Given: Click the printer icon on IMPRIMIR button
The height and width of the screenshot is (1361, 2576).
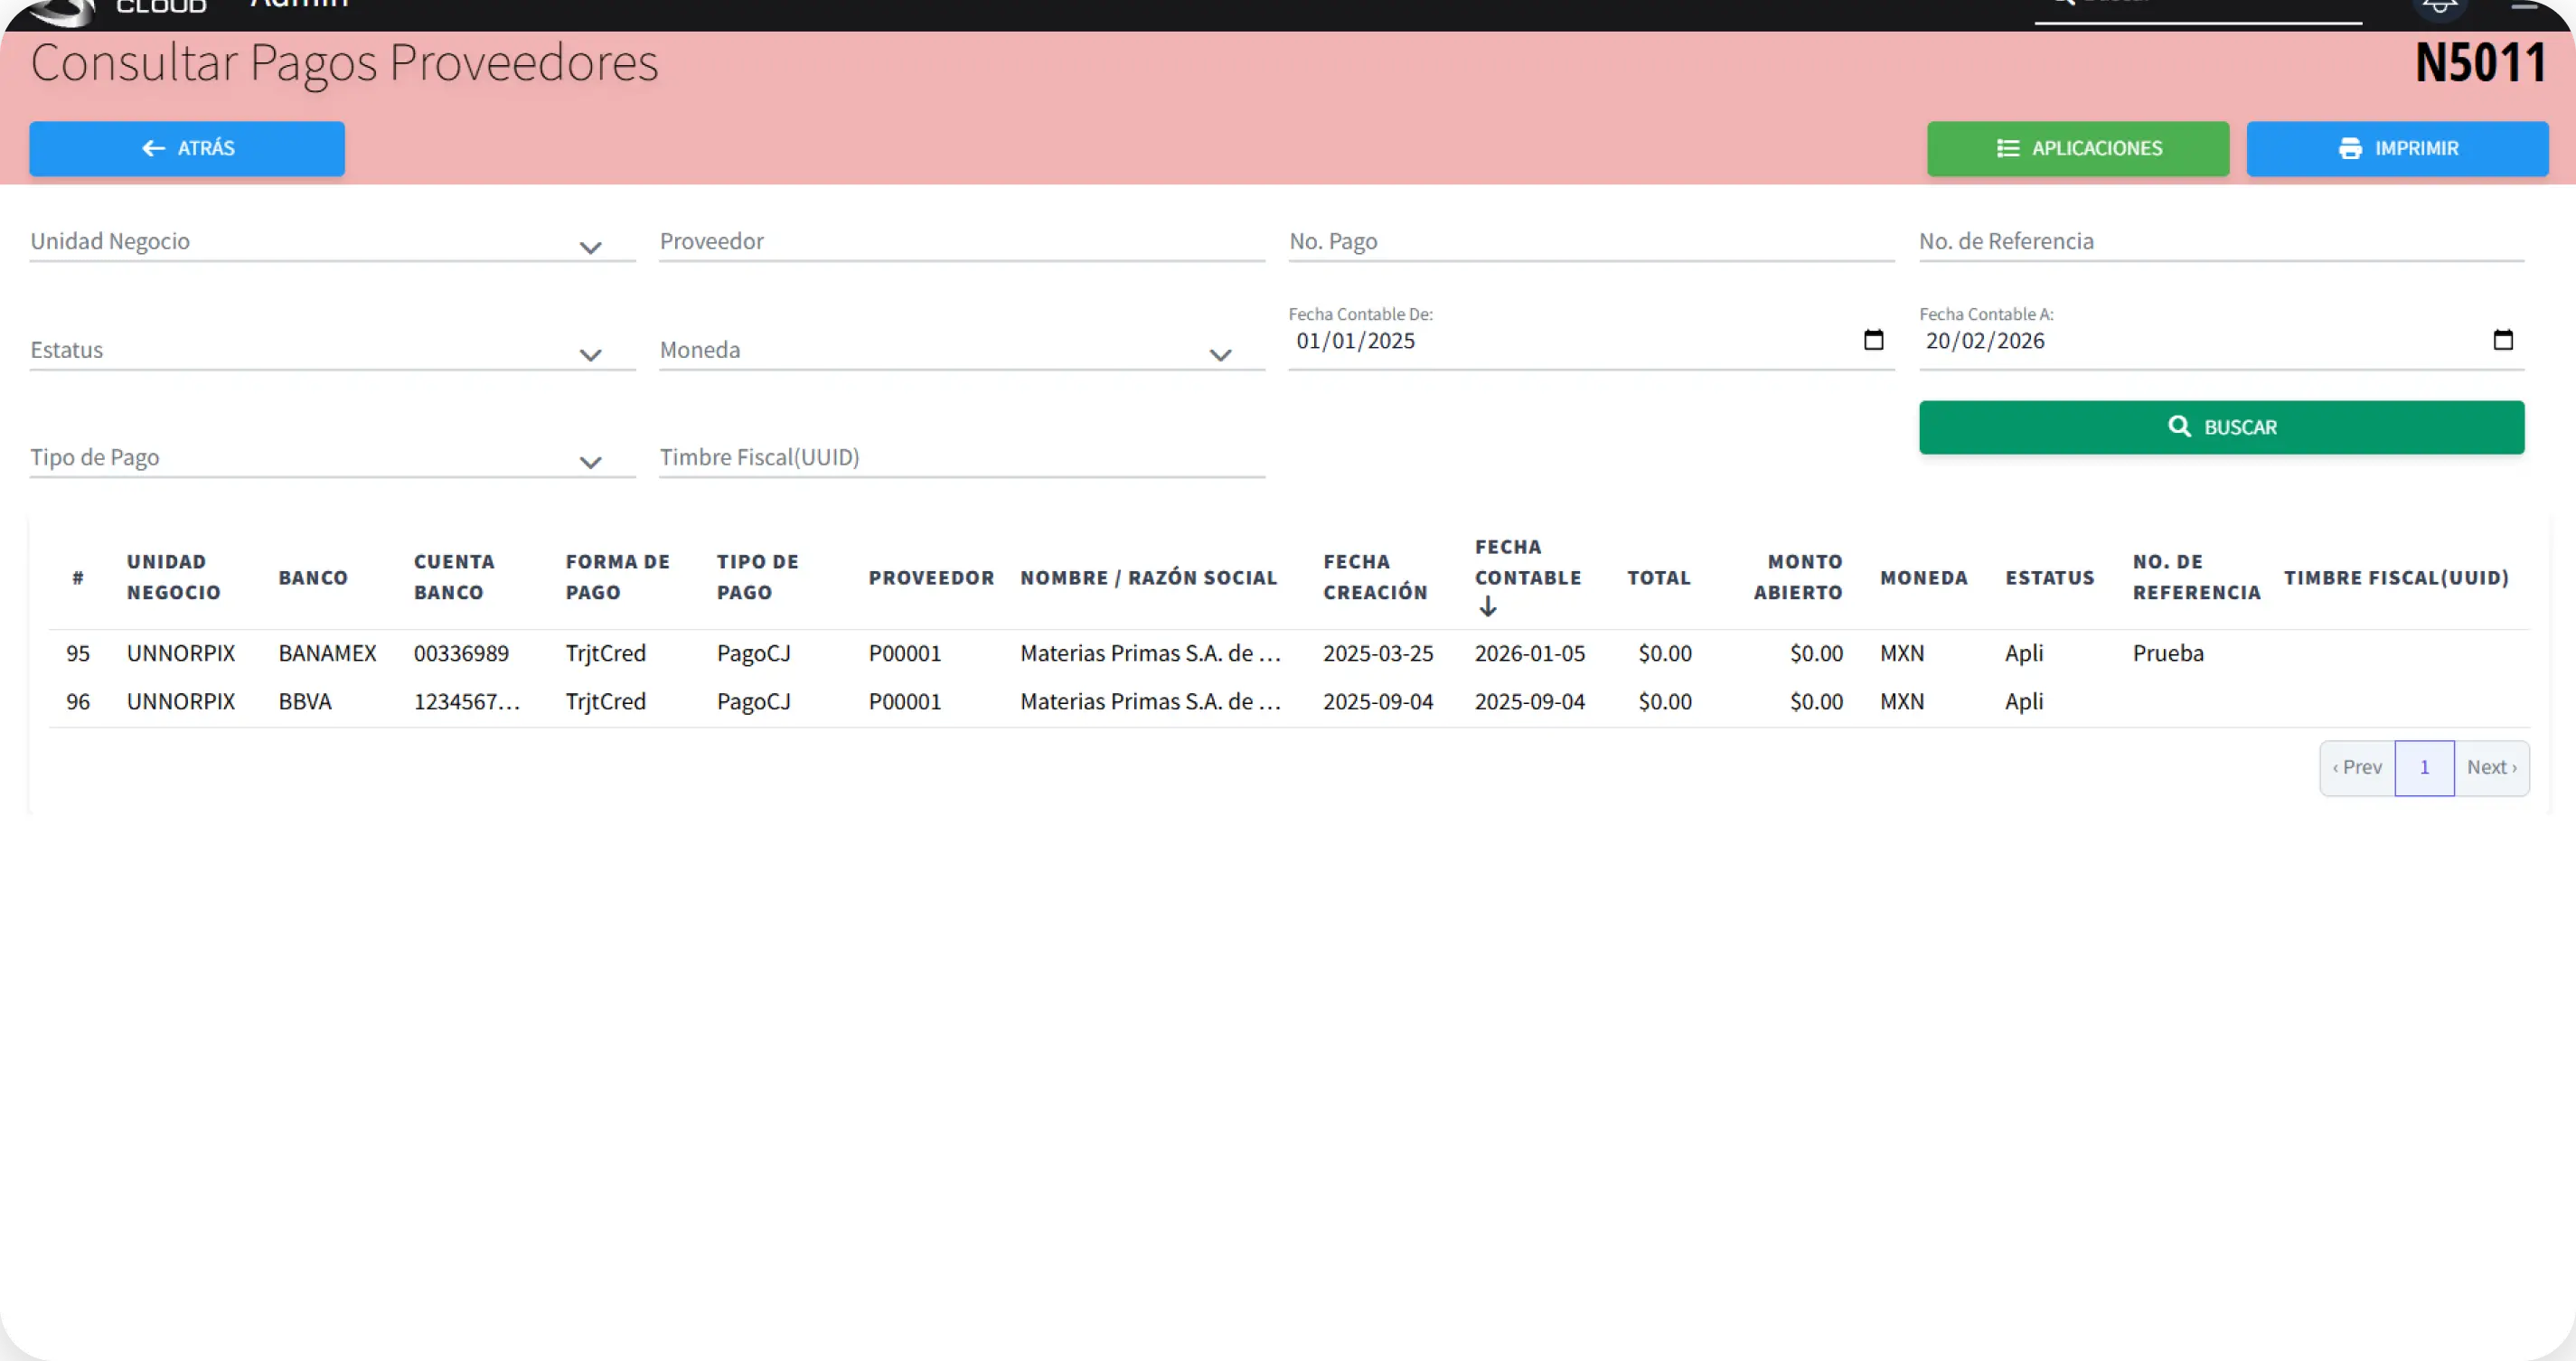Looking at the screenshot, I should (x=2349, y=148).
